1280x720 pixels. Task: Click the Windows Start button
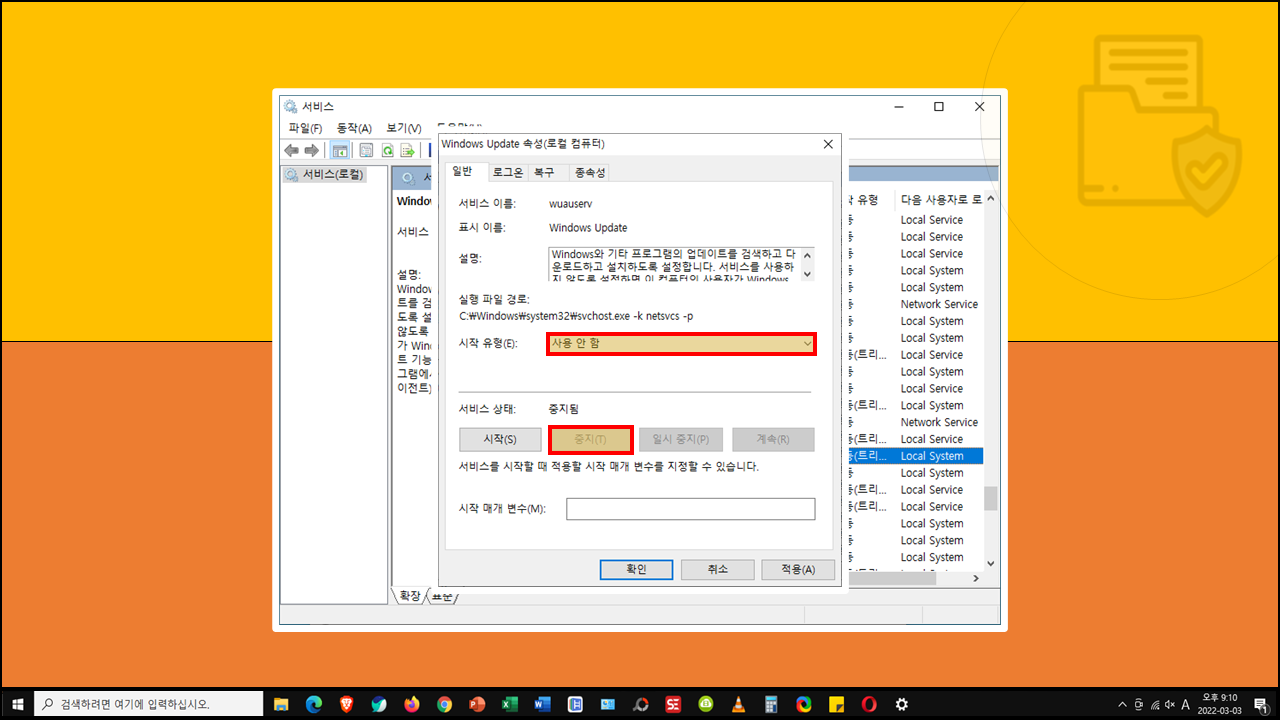coord(16,704)
